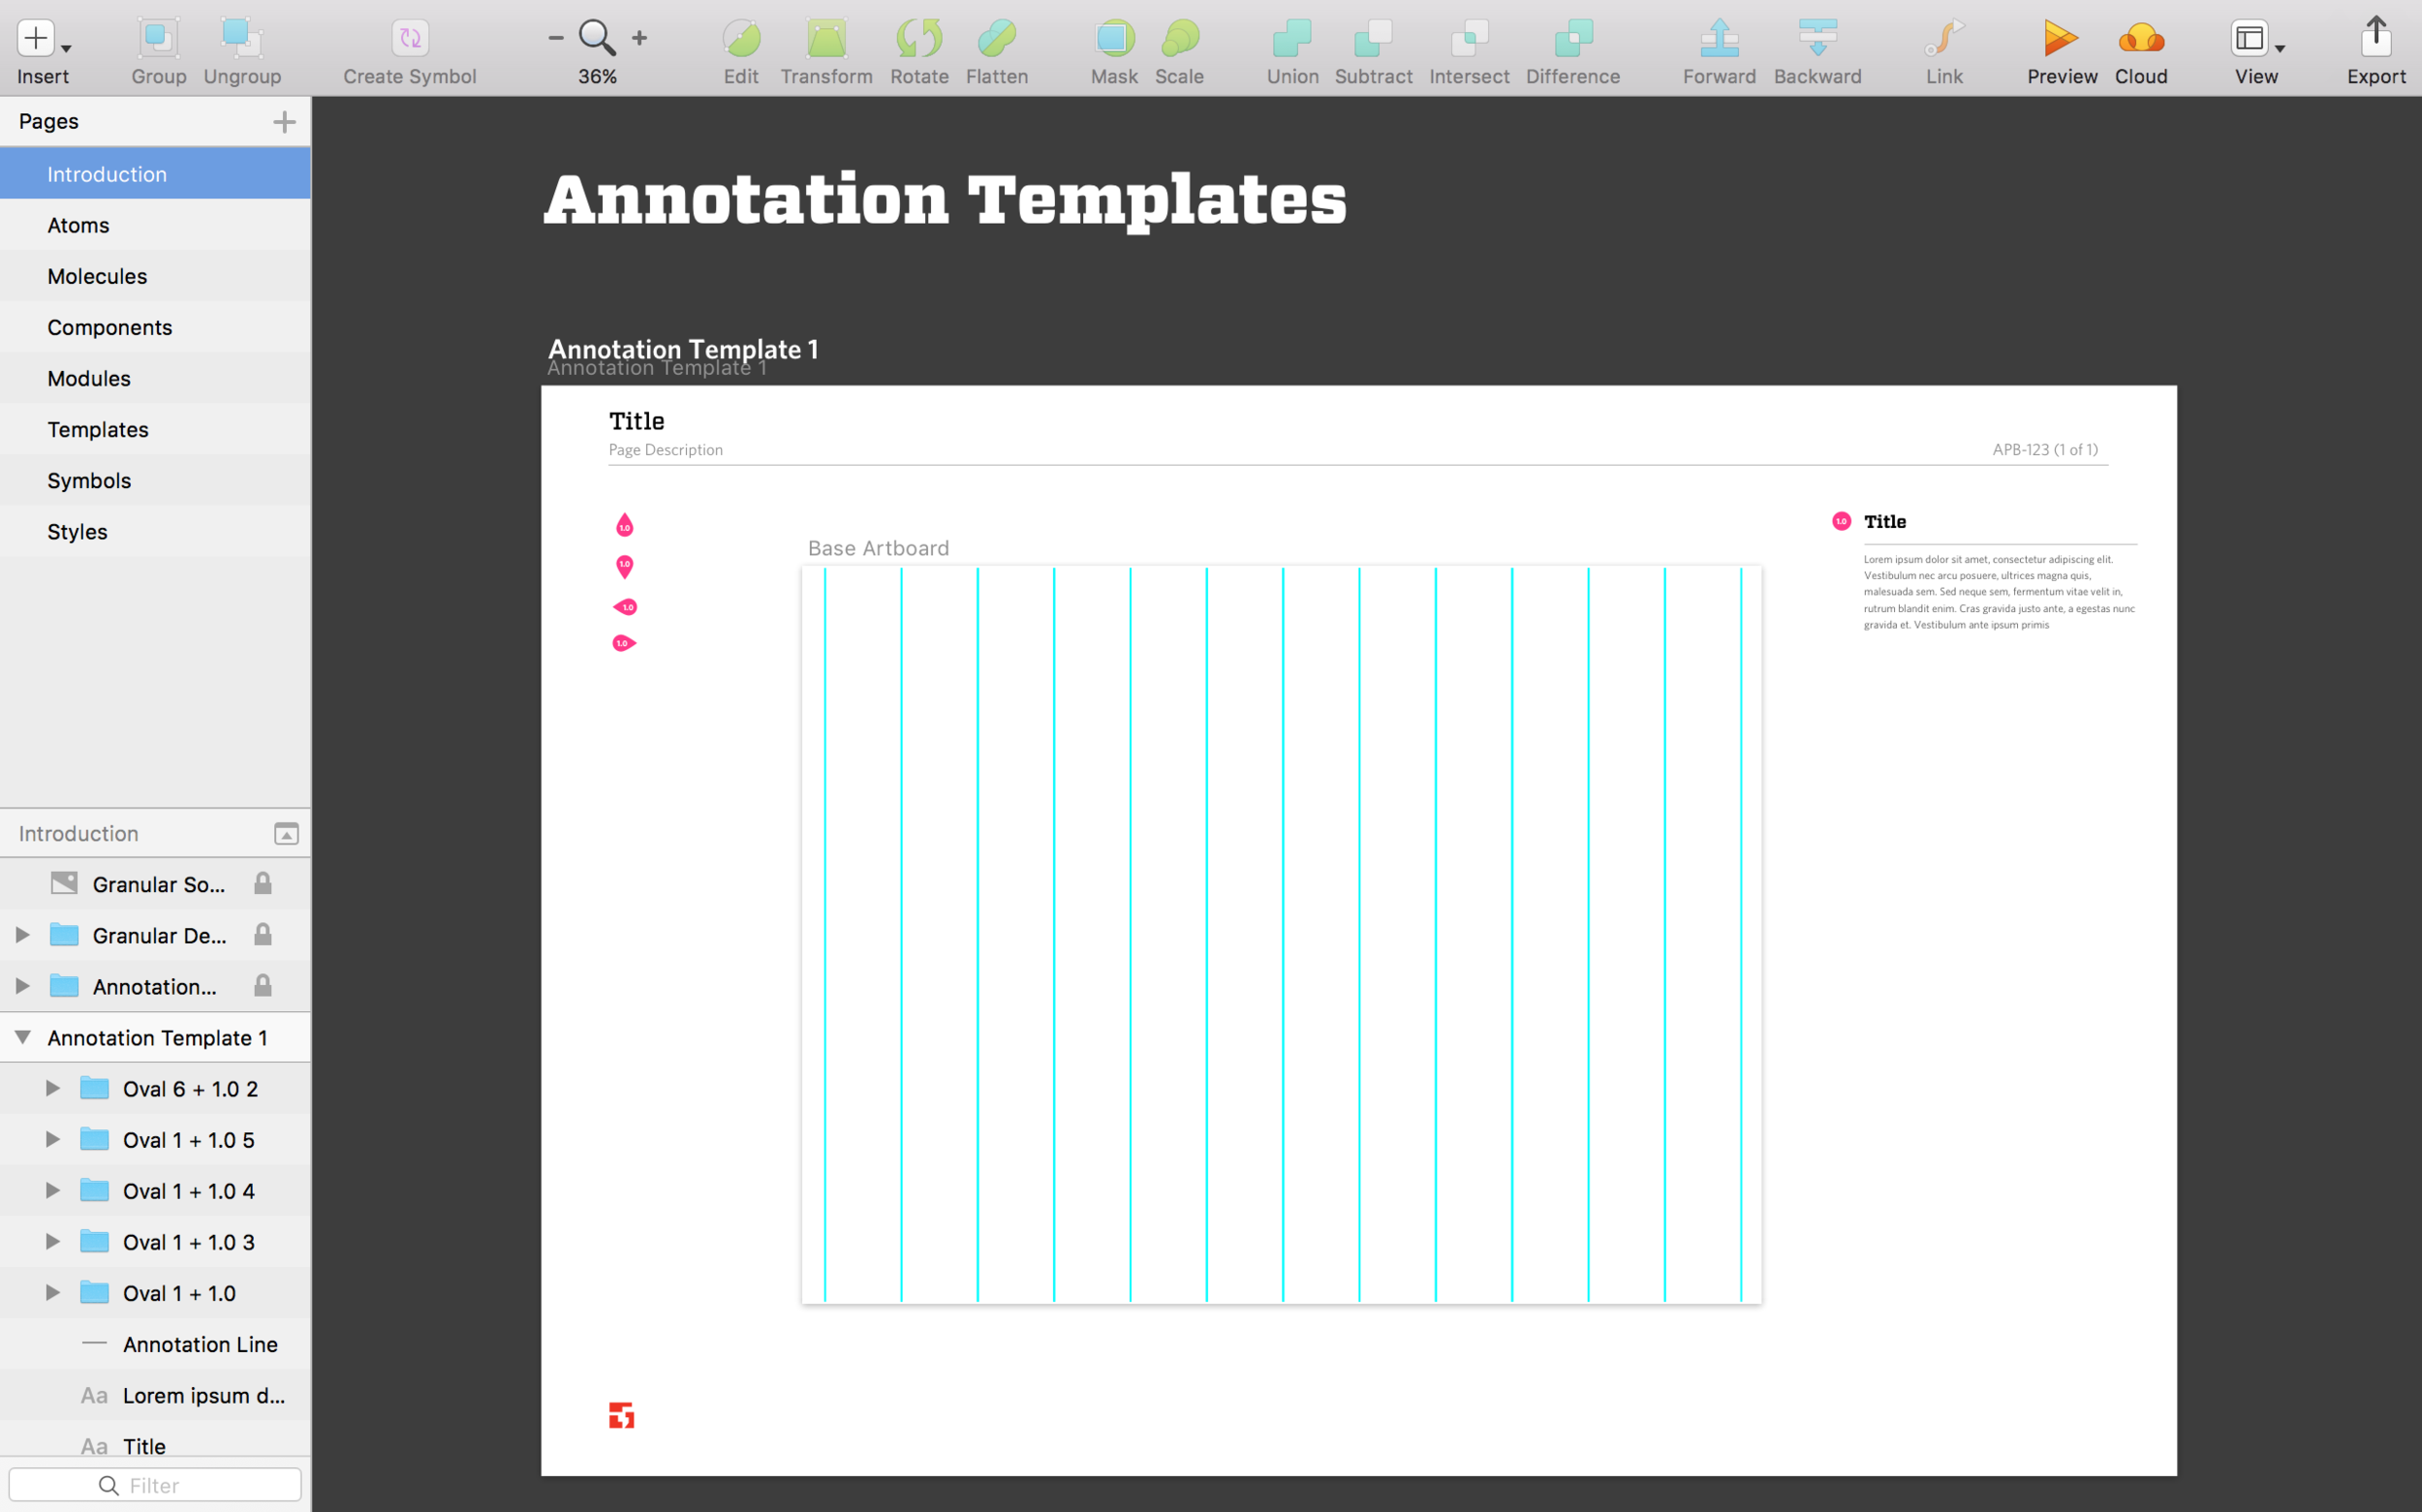This screenshot has height=1512, width=2422.
Task: Toggle lock on Granular De... layer
Action: click(x=263, y=935)
